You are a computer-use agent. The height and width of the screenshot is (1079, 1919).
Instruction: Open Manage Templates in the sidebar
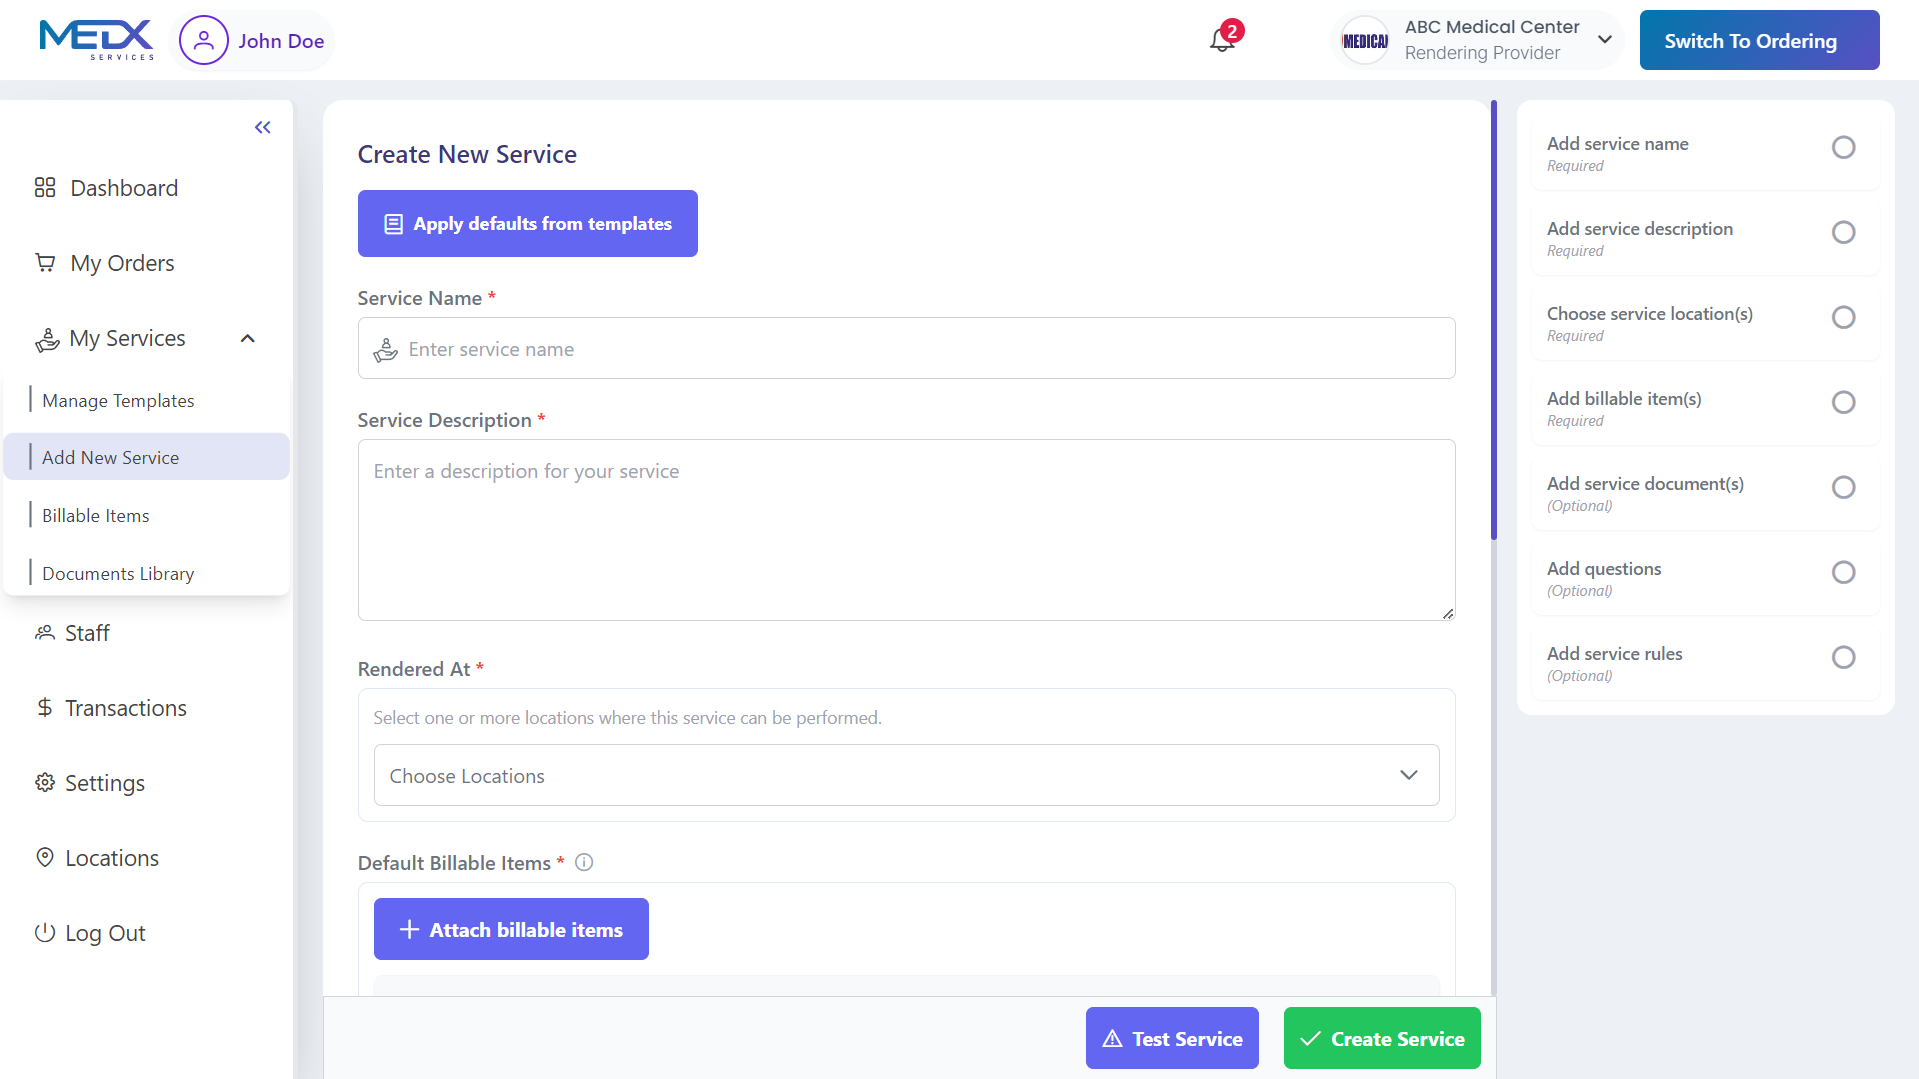coord(118,401)
